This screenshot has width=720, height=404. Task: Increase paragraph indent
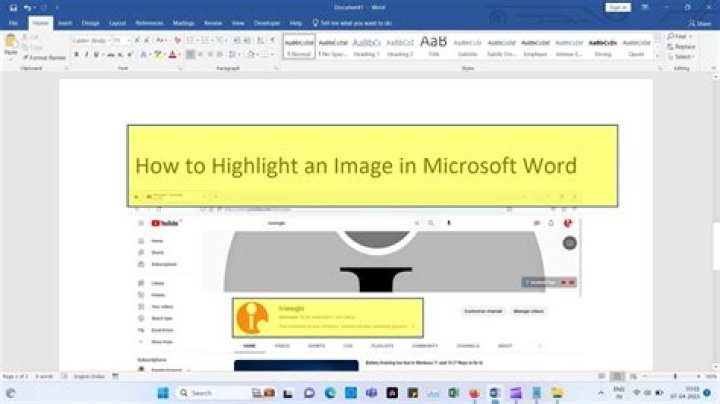click(247, 40)
